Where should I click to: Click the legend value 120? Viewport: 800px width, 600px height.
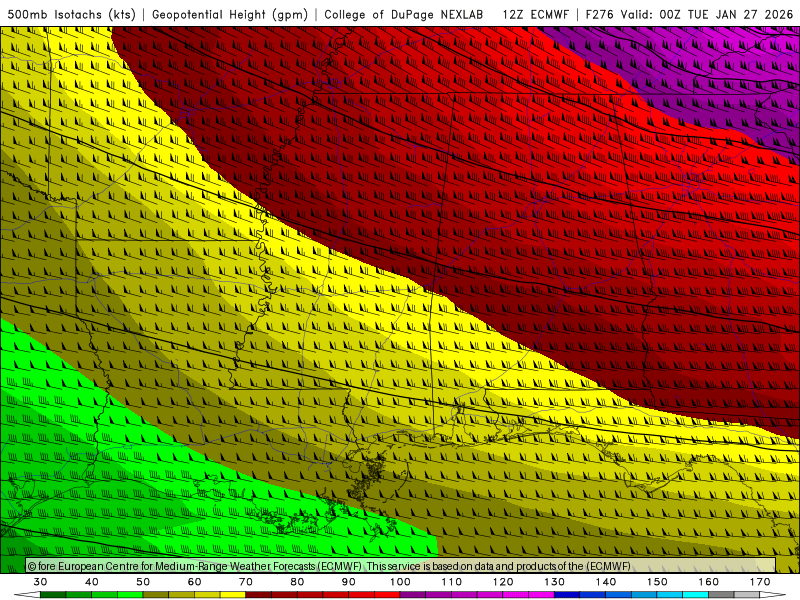503,582
